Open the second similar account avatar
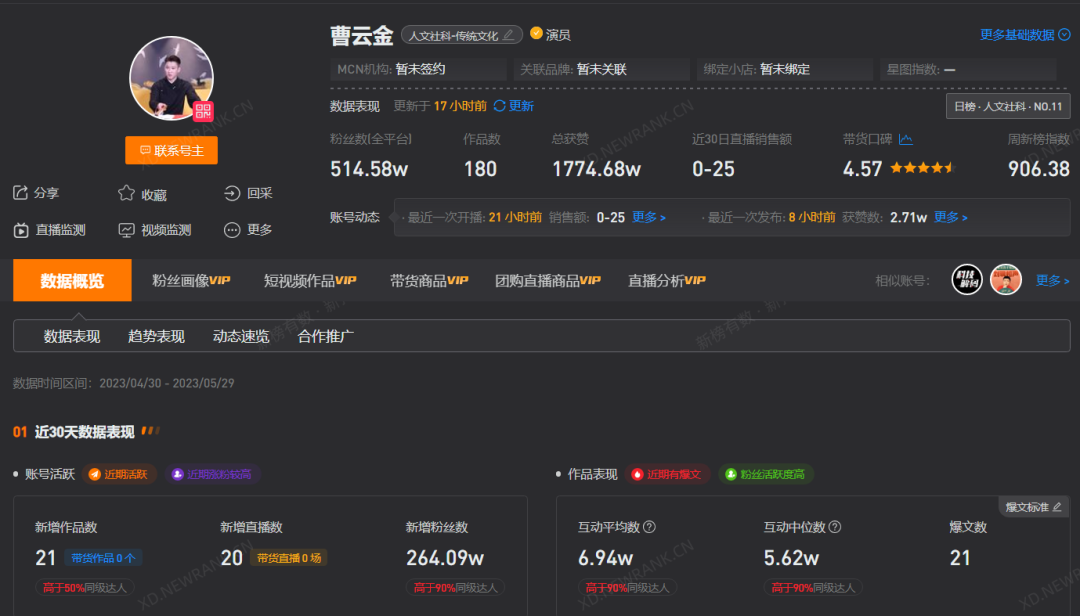 pyautogui.click(x=1006, y=280)
